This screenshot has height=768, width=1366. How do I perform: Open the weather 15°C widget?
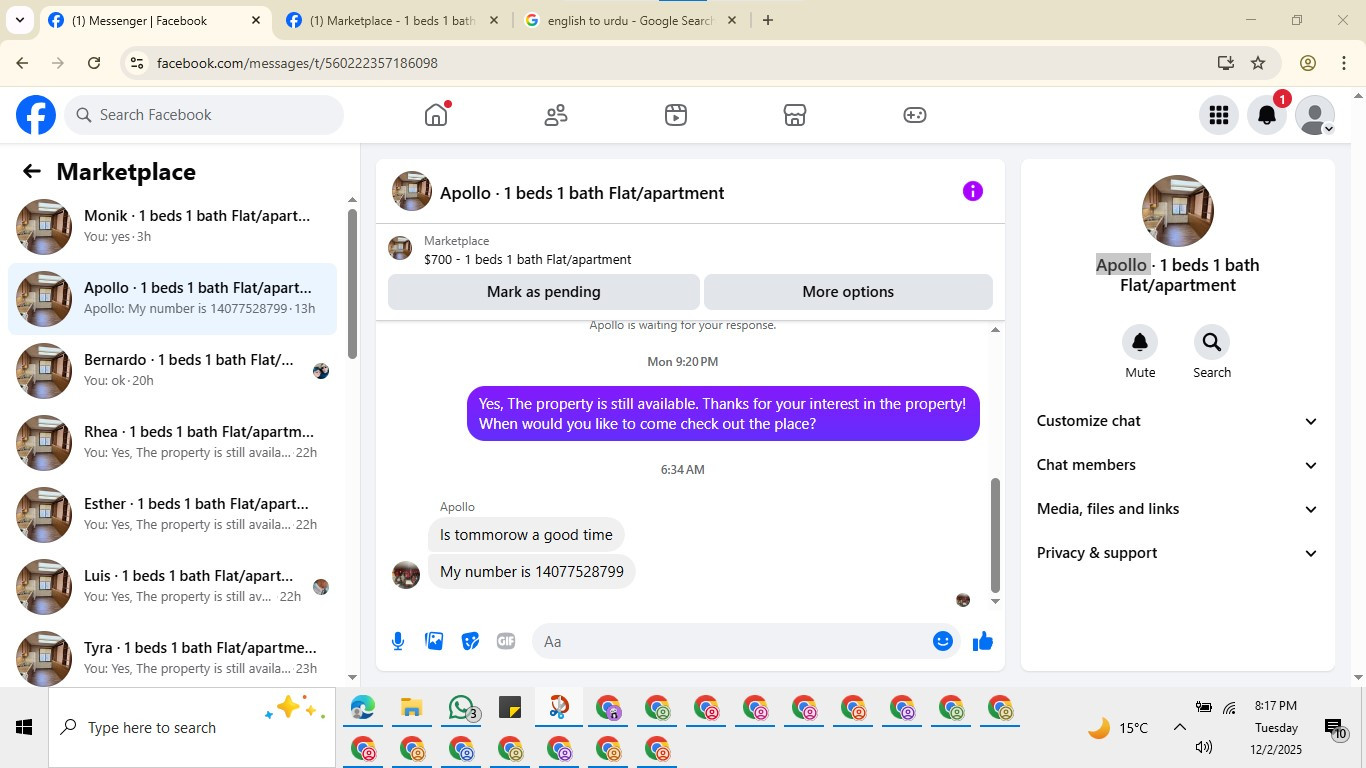coord(1118,728)
